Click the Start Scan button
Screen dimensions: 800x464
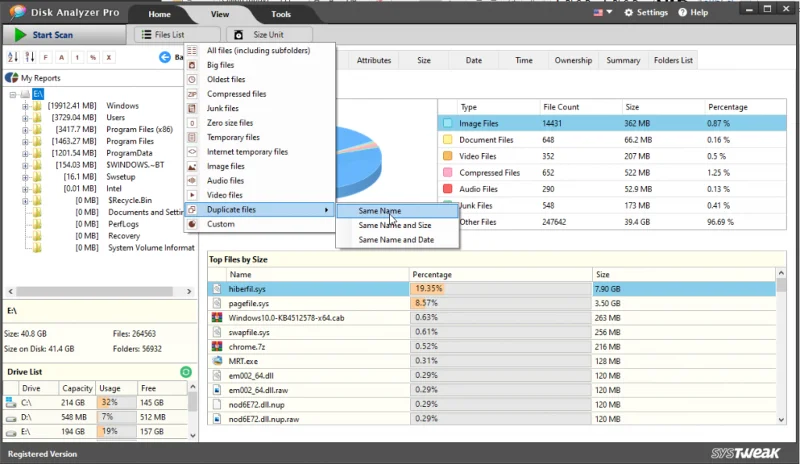[64, 35]
